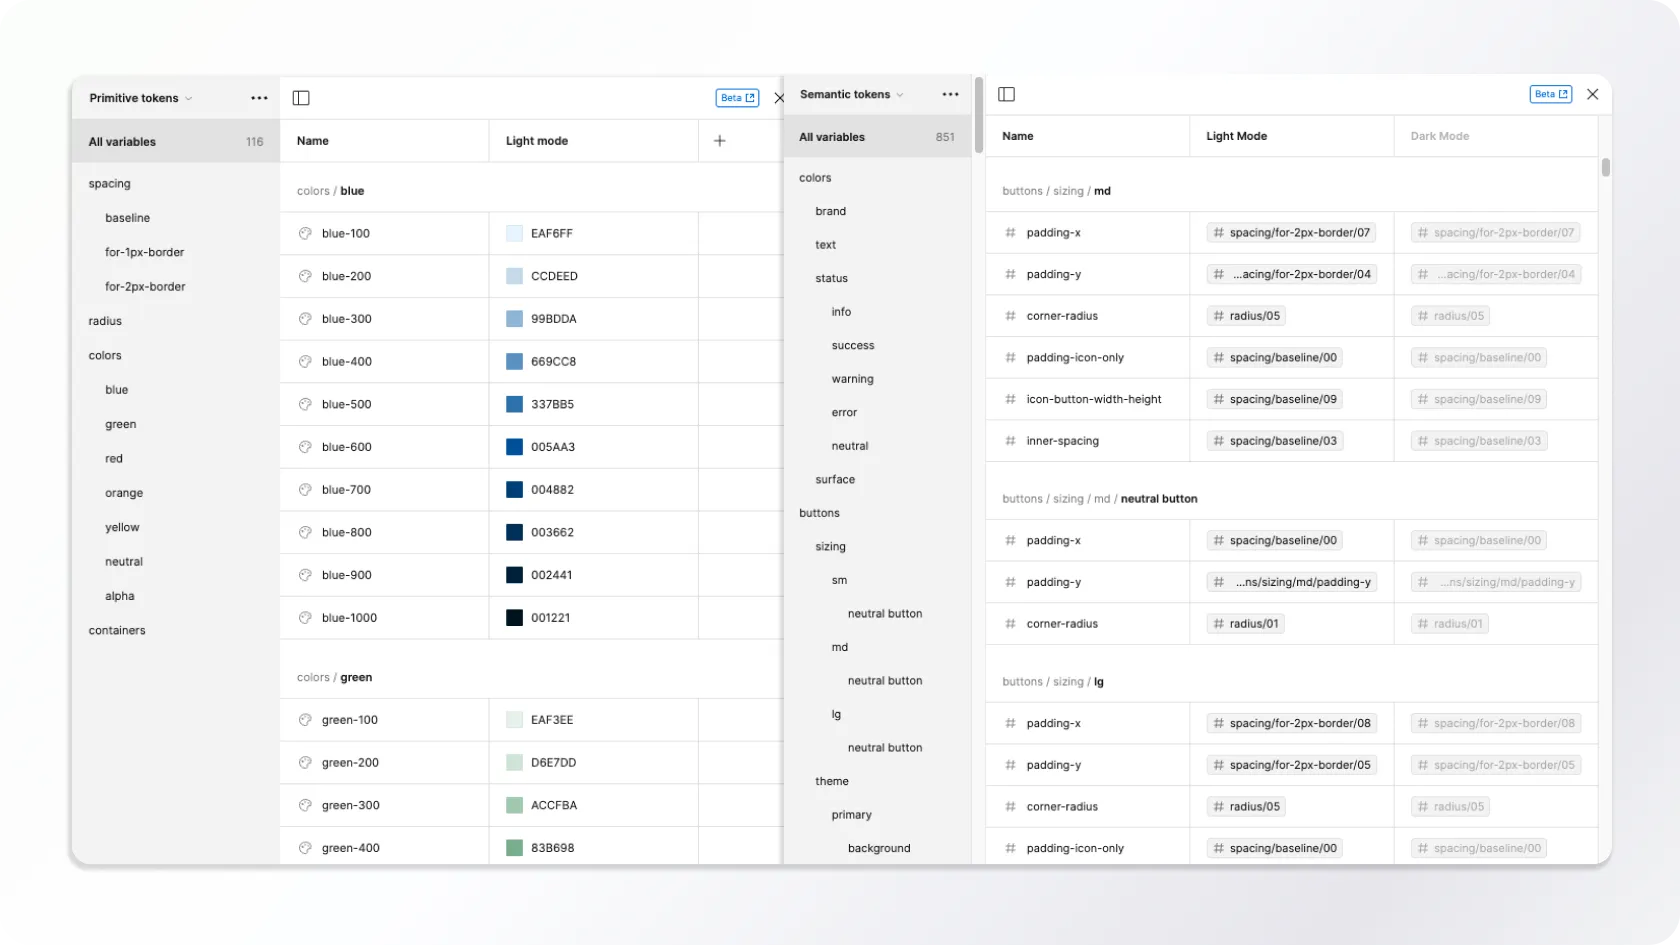Viewport: 1680px width, 945px height.
Task: Open three-dot menu beside Primitive tokens
Action: [259, 98]
